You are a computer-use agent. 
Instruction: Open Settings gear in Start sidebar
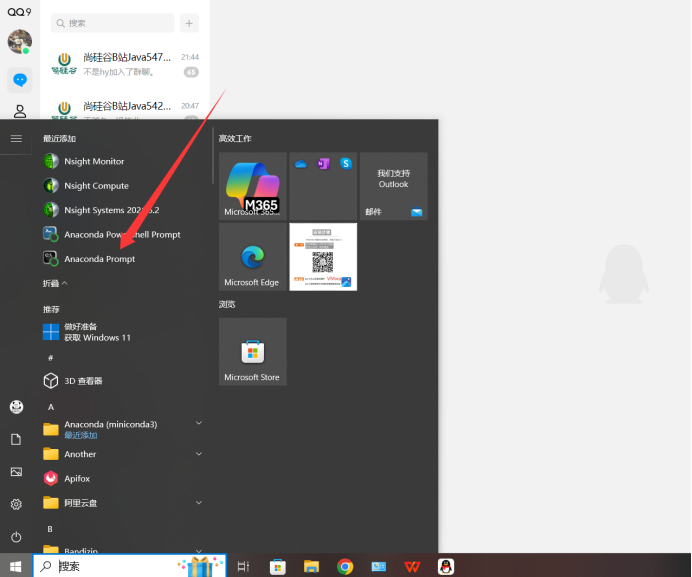coord(16,504)
